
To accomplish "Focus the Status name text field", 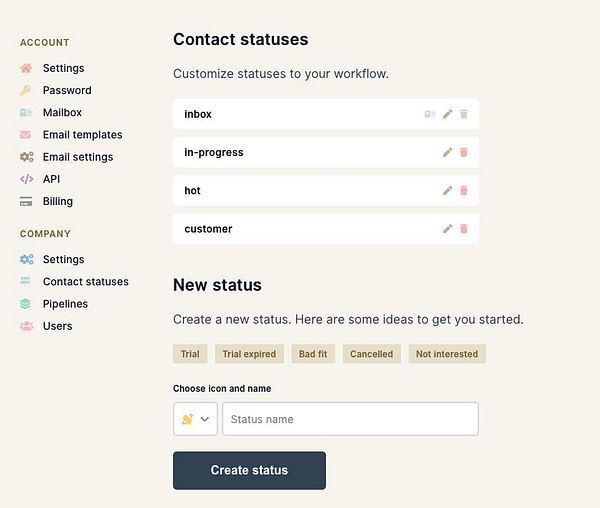I will click(350, 419).
